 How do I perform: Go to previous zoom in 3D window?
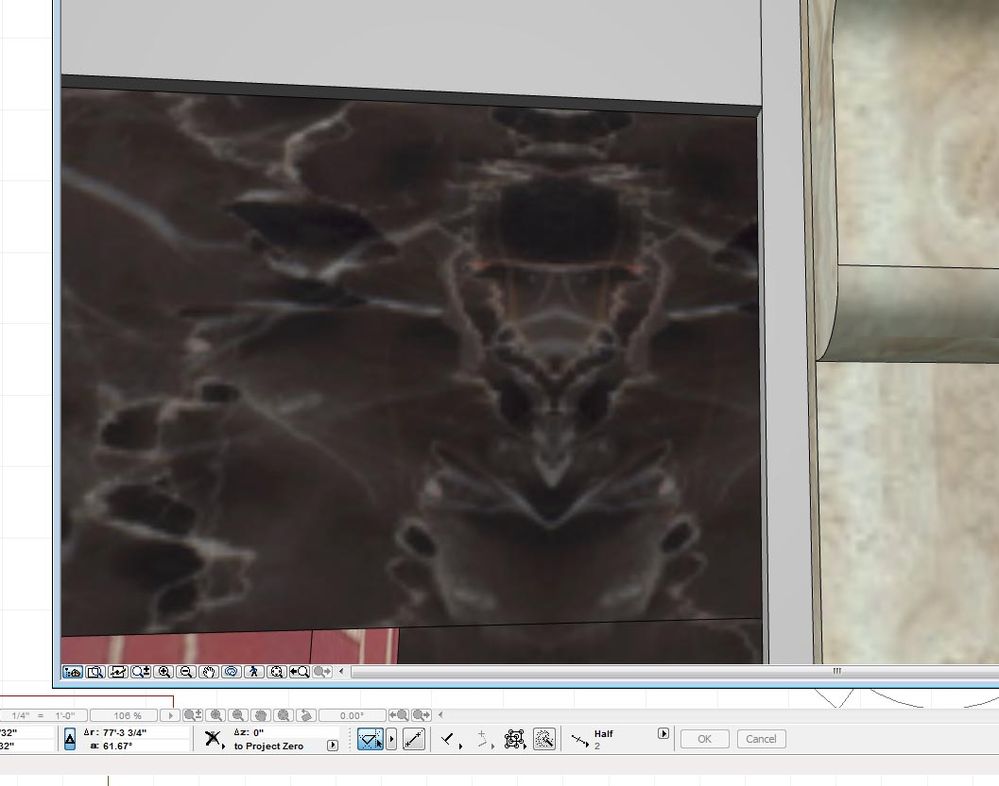pyautogui.click(x=299, y=671)
